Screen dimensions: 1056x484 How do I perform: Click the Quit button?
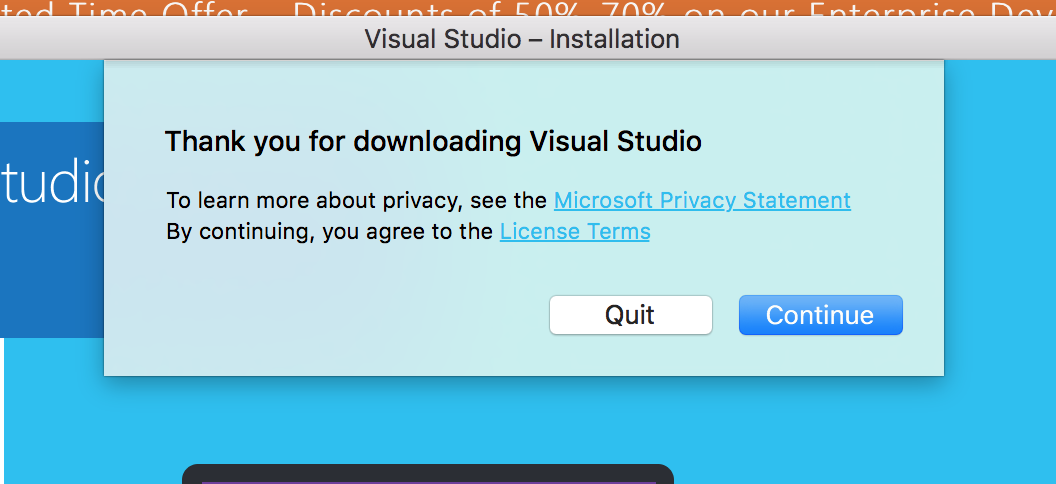630,315
